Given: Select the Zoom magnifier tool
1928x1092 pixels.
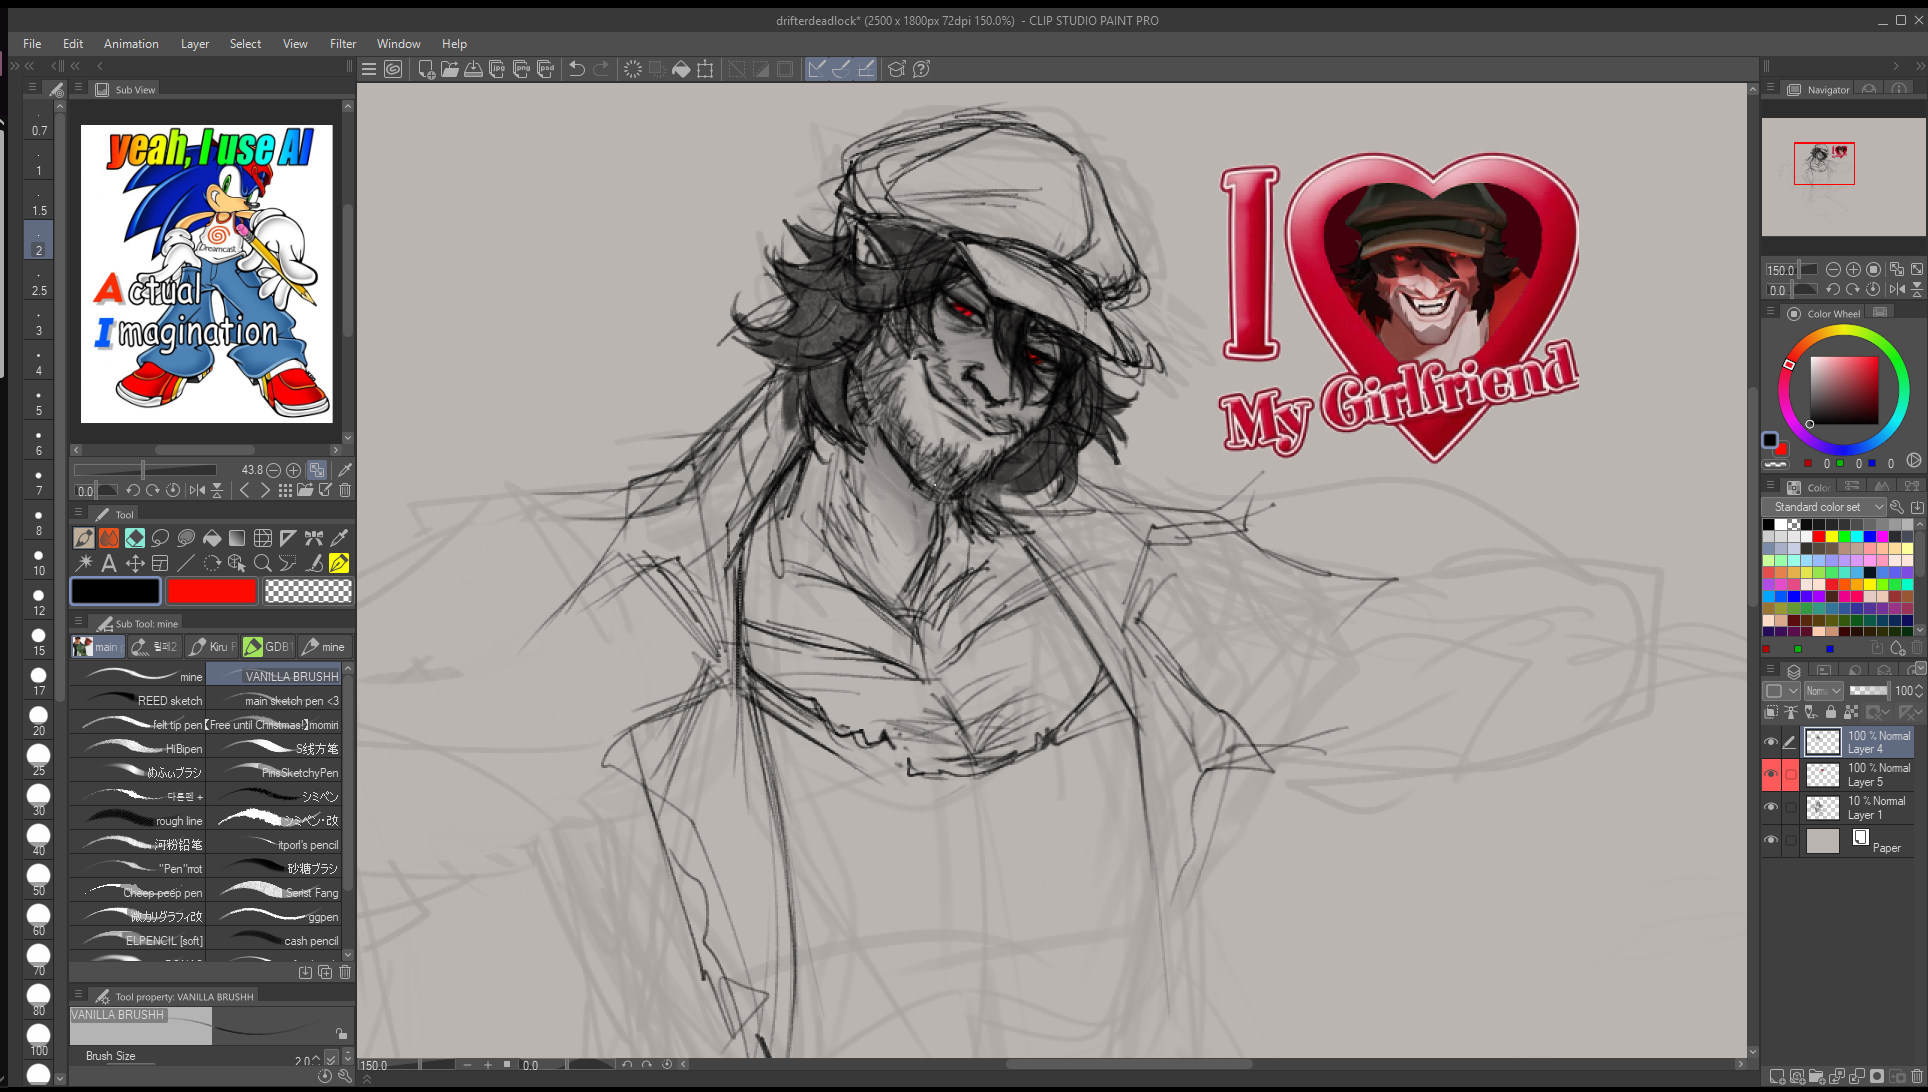Looking at the screenshot, I should (262, 563).
